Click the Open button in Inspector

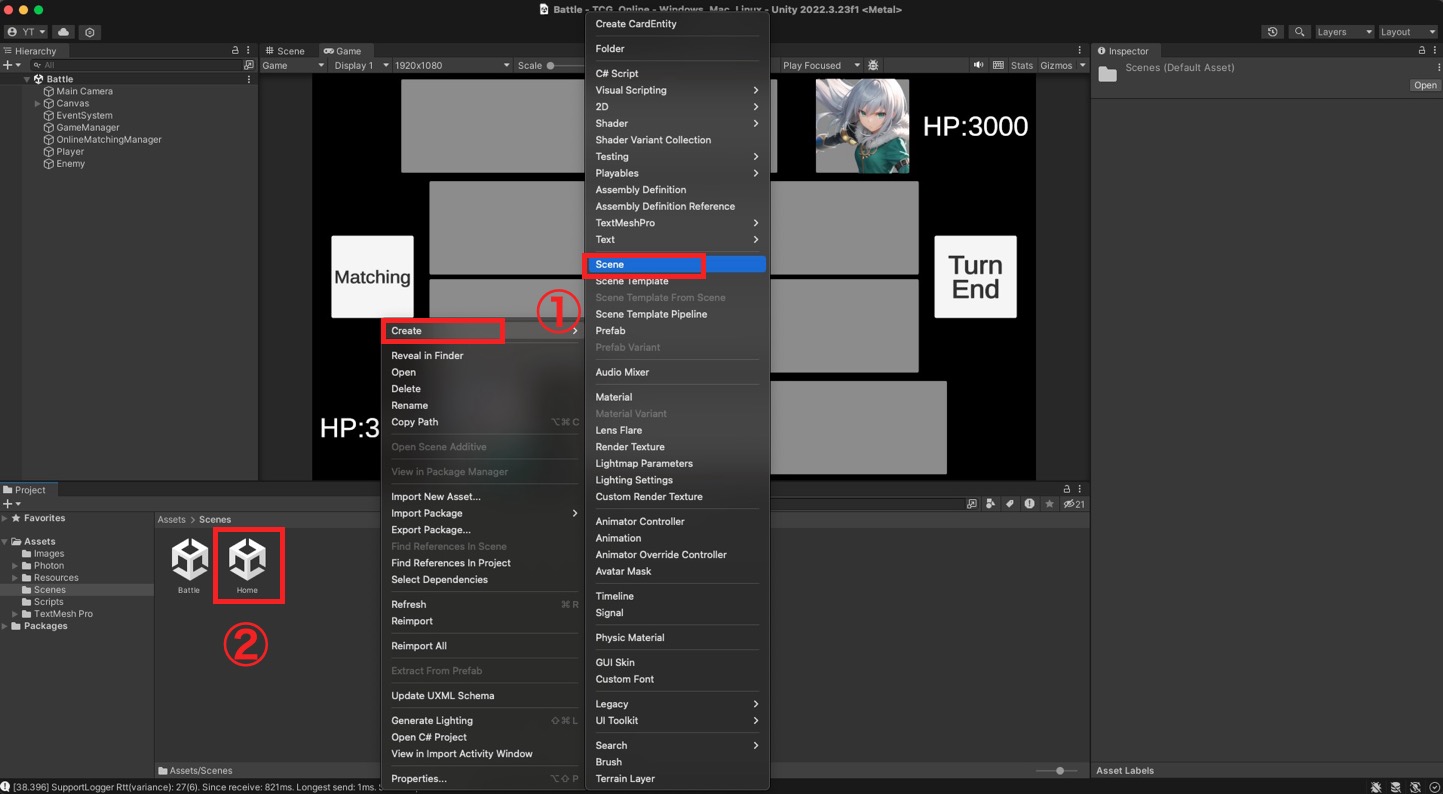click(1424, 85)
